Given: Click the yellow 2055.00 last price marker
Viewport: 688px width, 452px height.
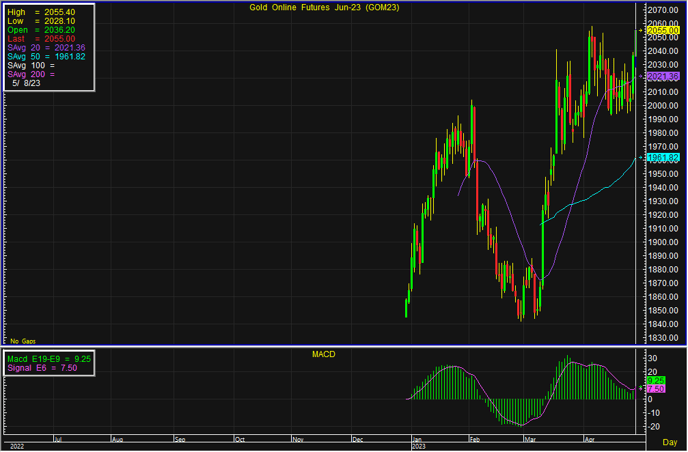Looking at the screenshot, I should (x=663, y=29).
